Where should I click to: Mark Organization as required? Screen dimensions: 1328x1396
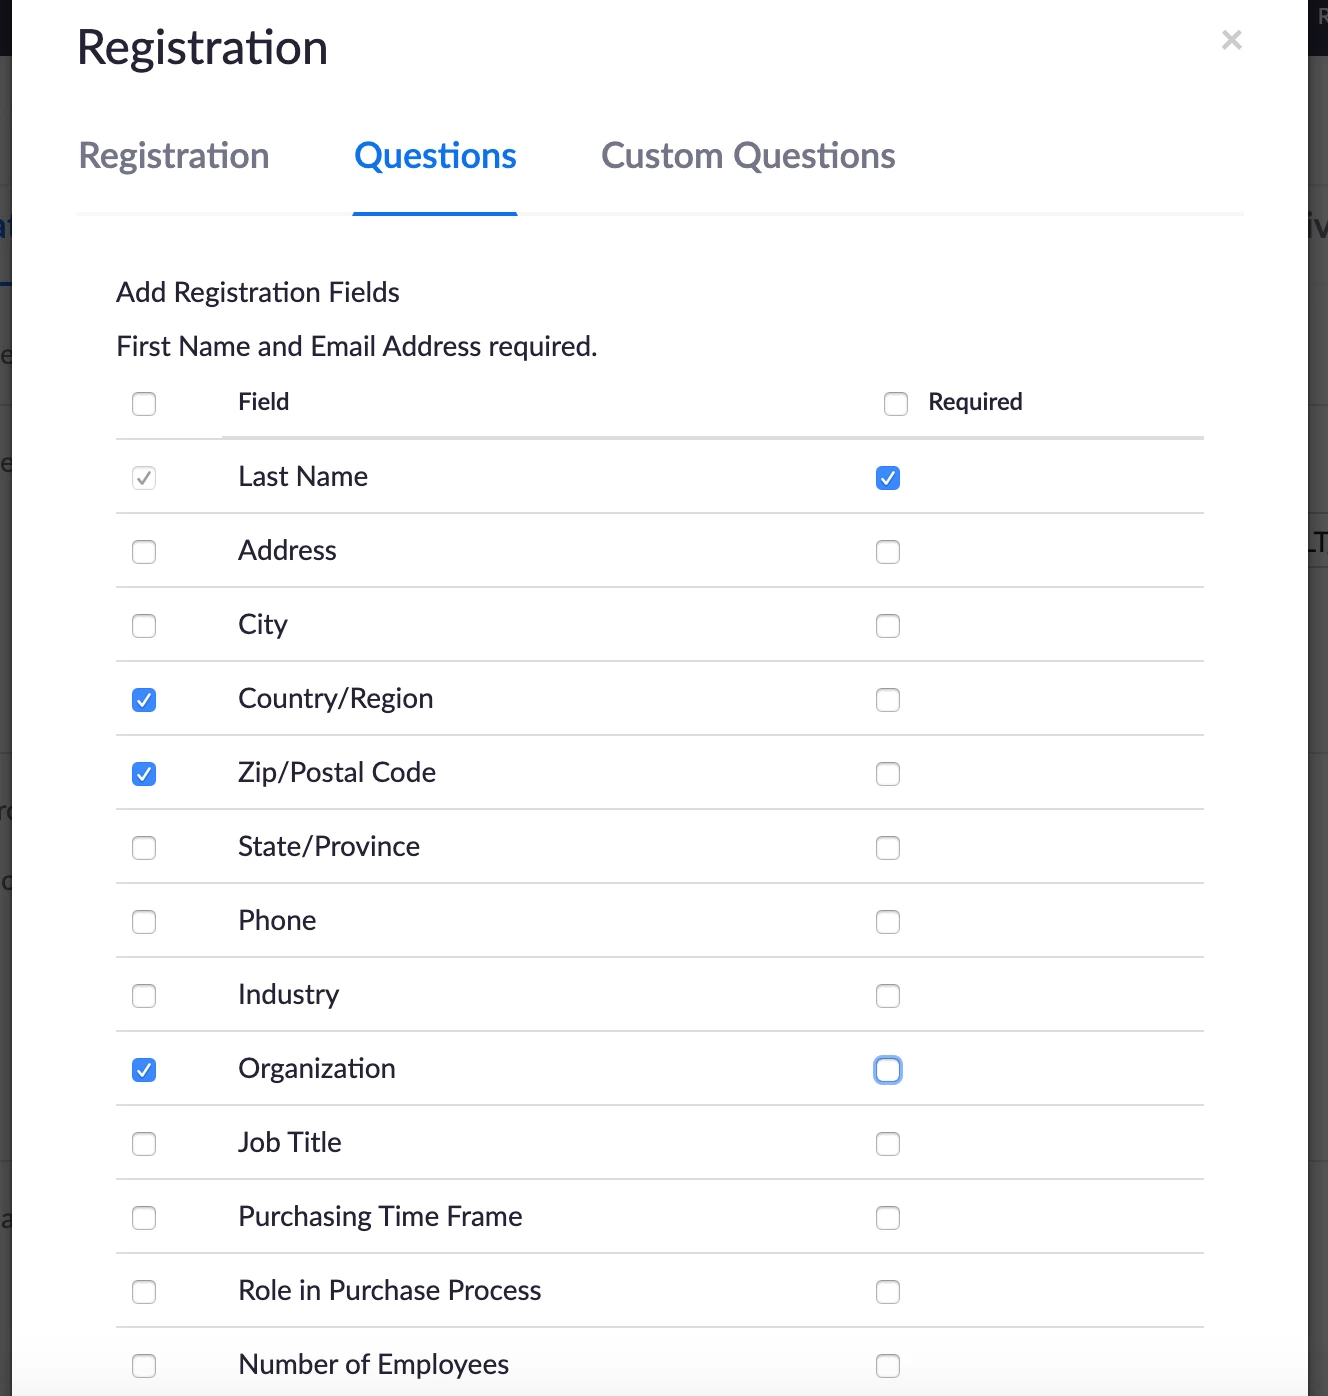(x=888, y=1070)
